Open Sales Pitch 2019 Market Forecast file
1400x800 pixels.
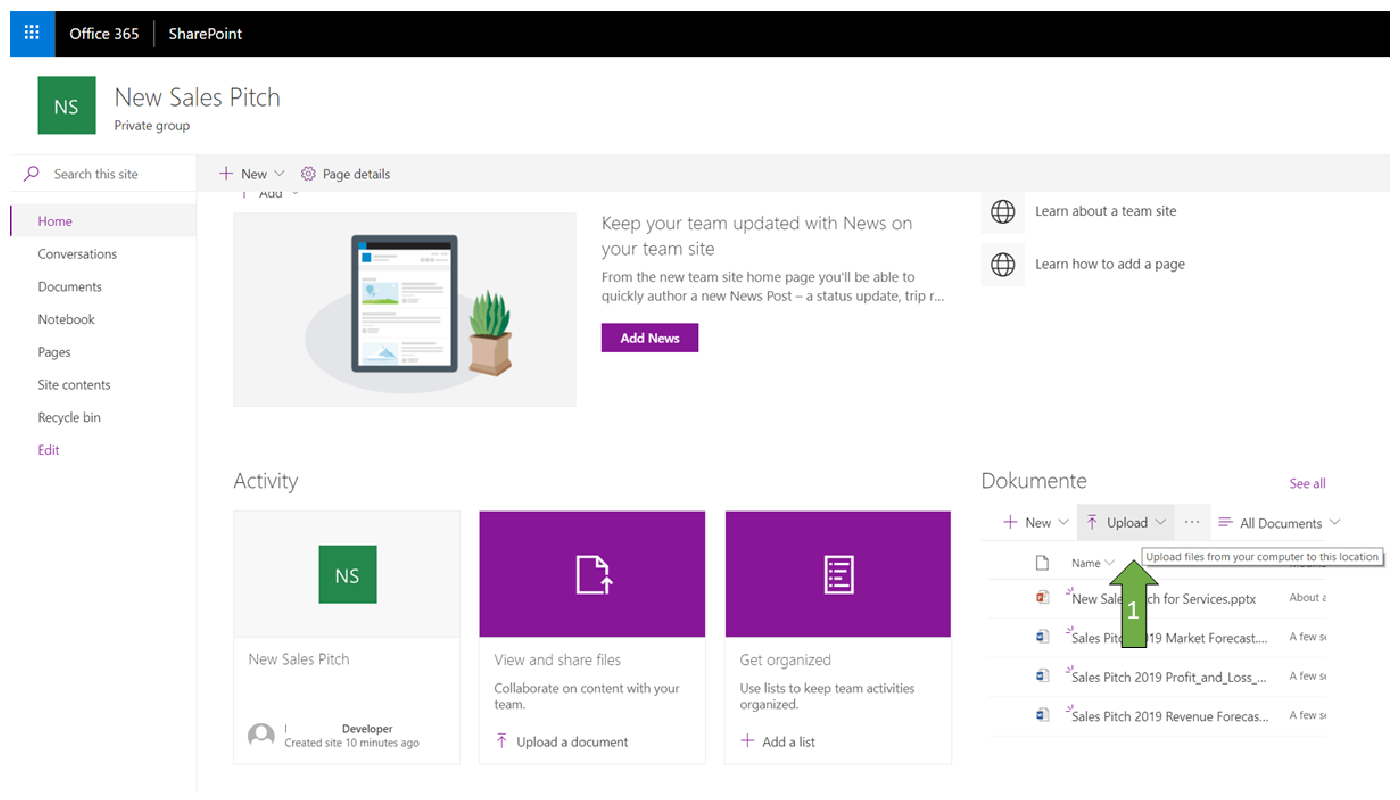[1170, 638]
